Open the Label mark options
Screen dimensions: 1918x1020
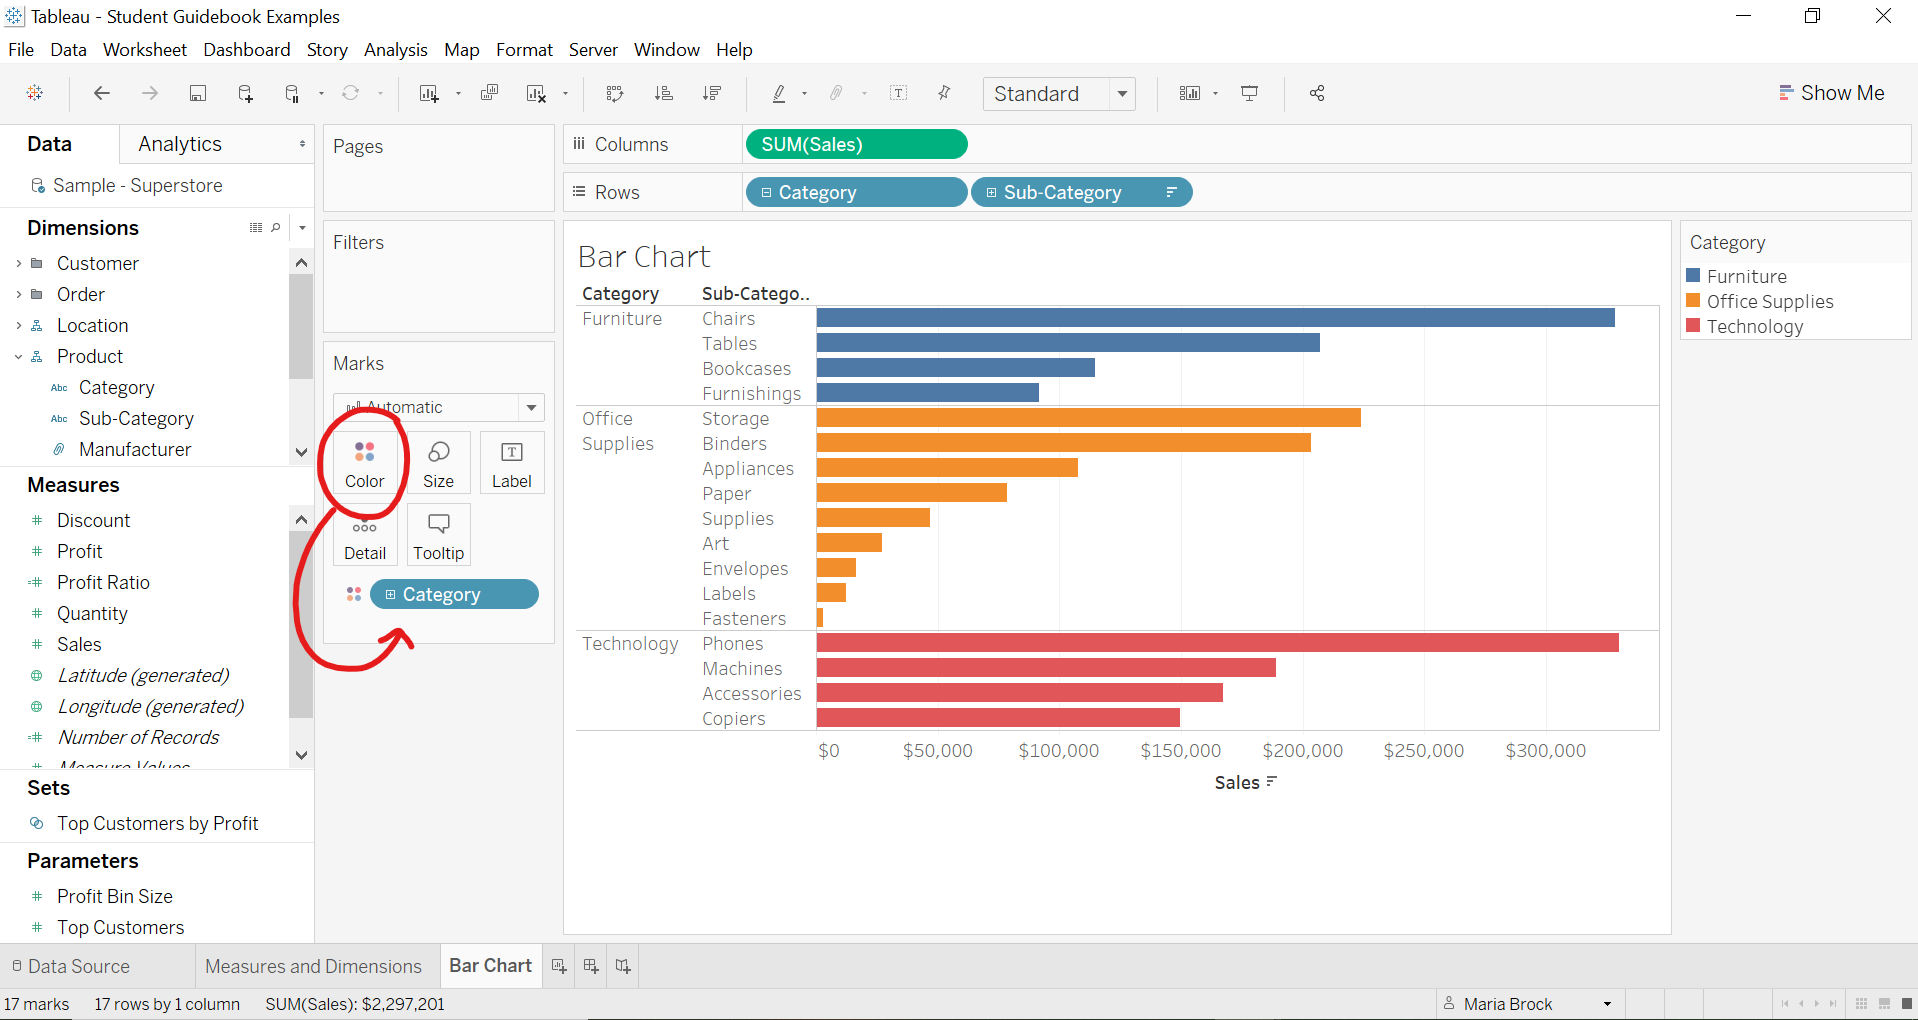point(511,462)
